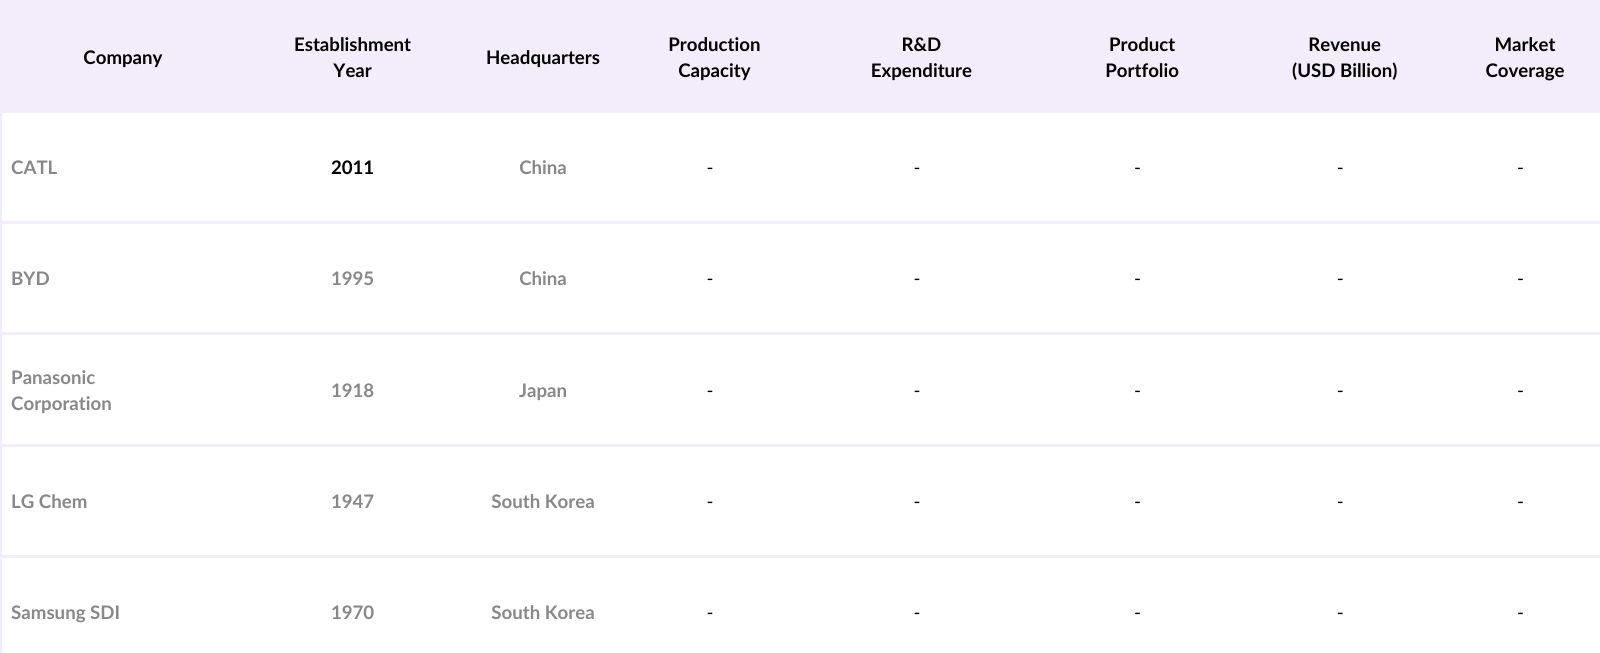This screenshot has width=1600, height=653.
Task: Click the Company column header
Action: tap(122, 57)
